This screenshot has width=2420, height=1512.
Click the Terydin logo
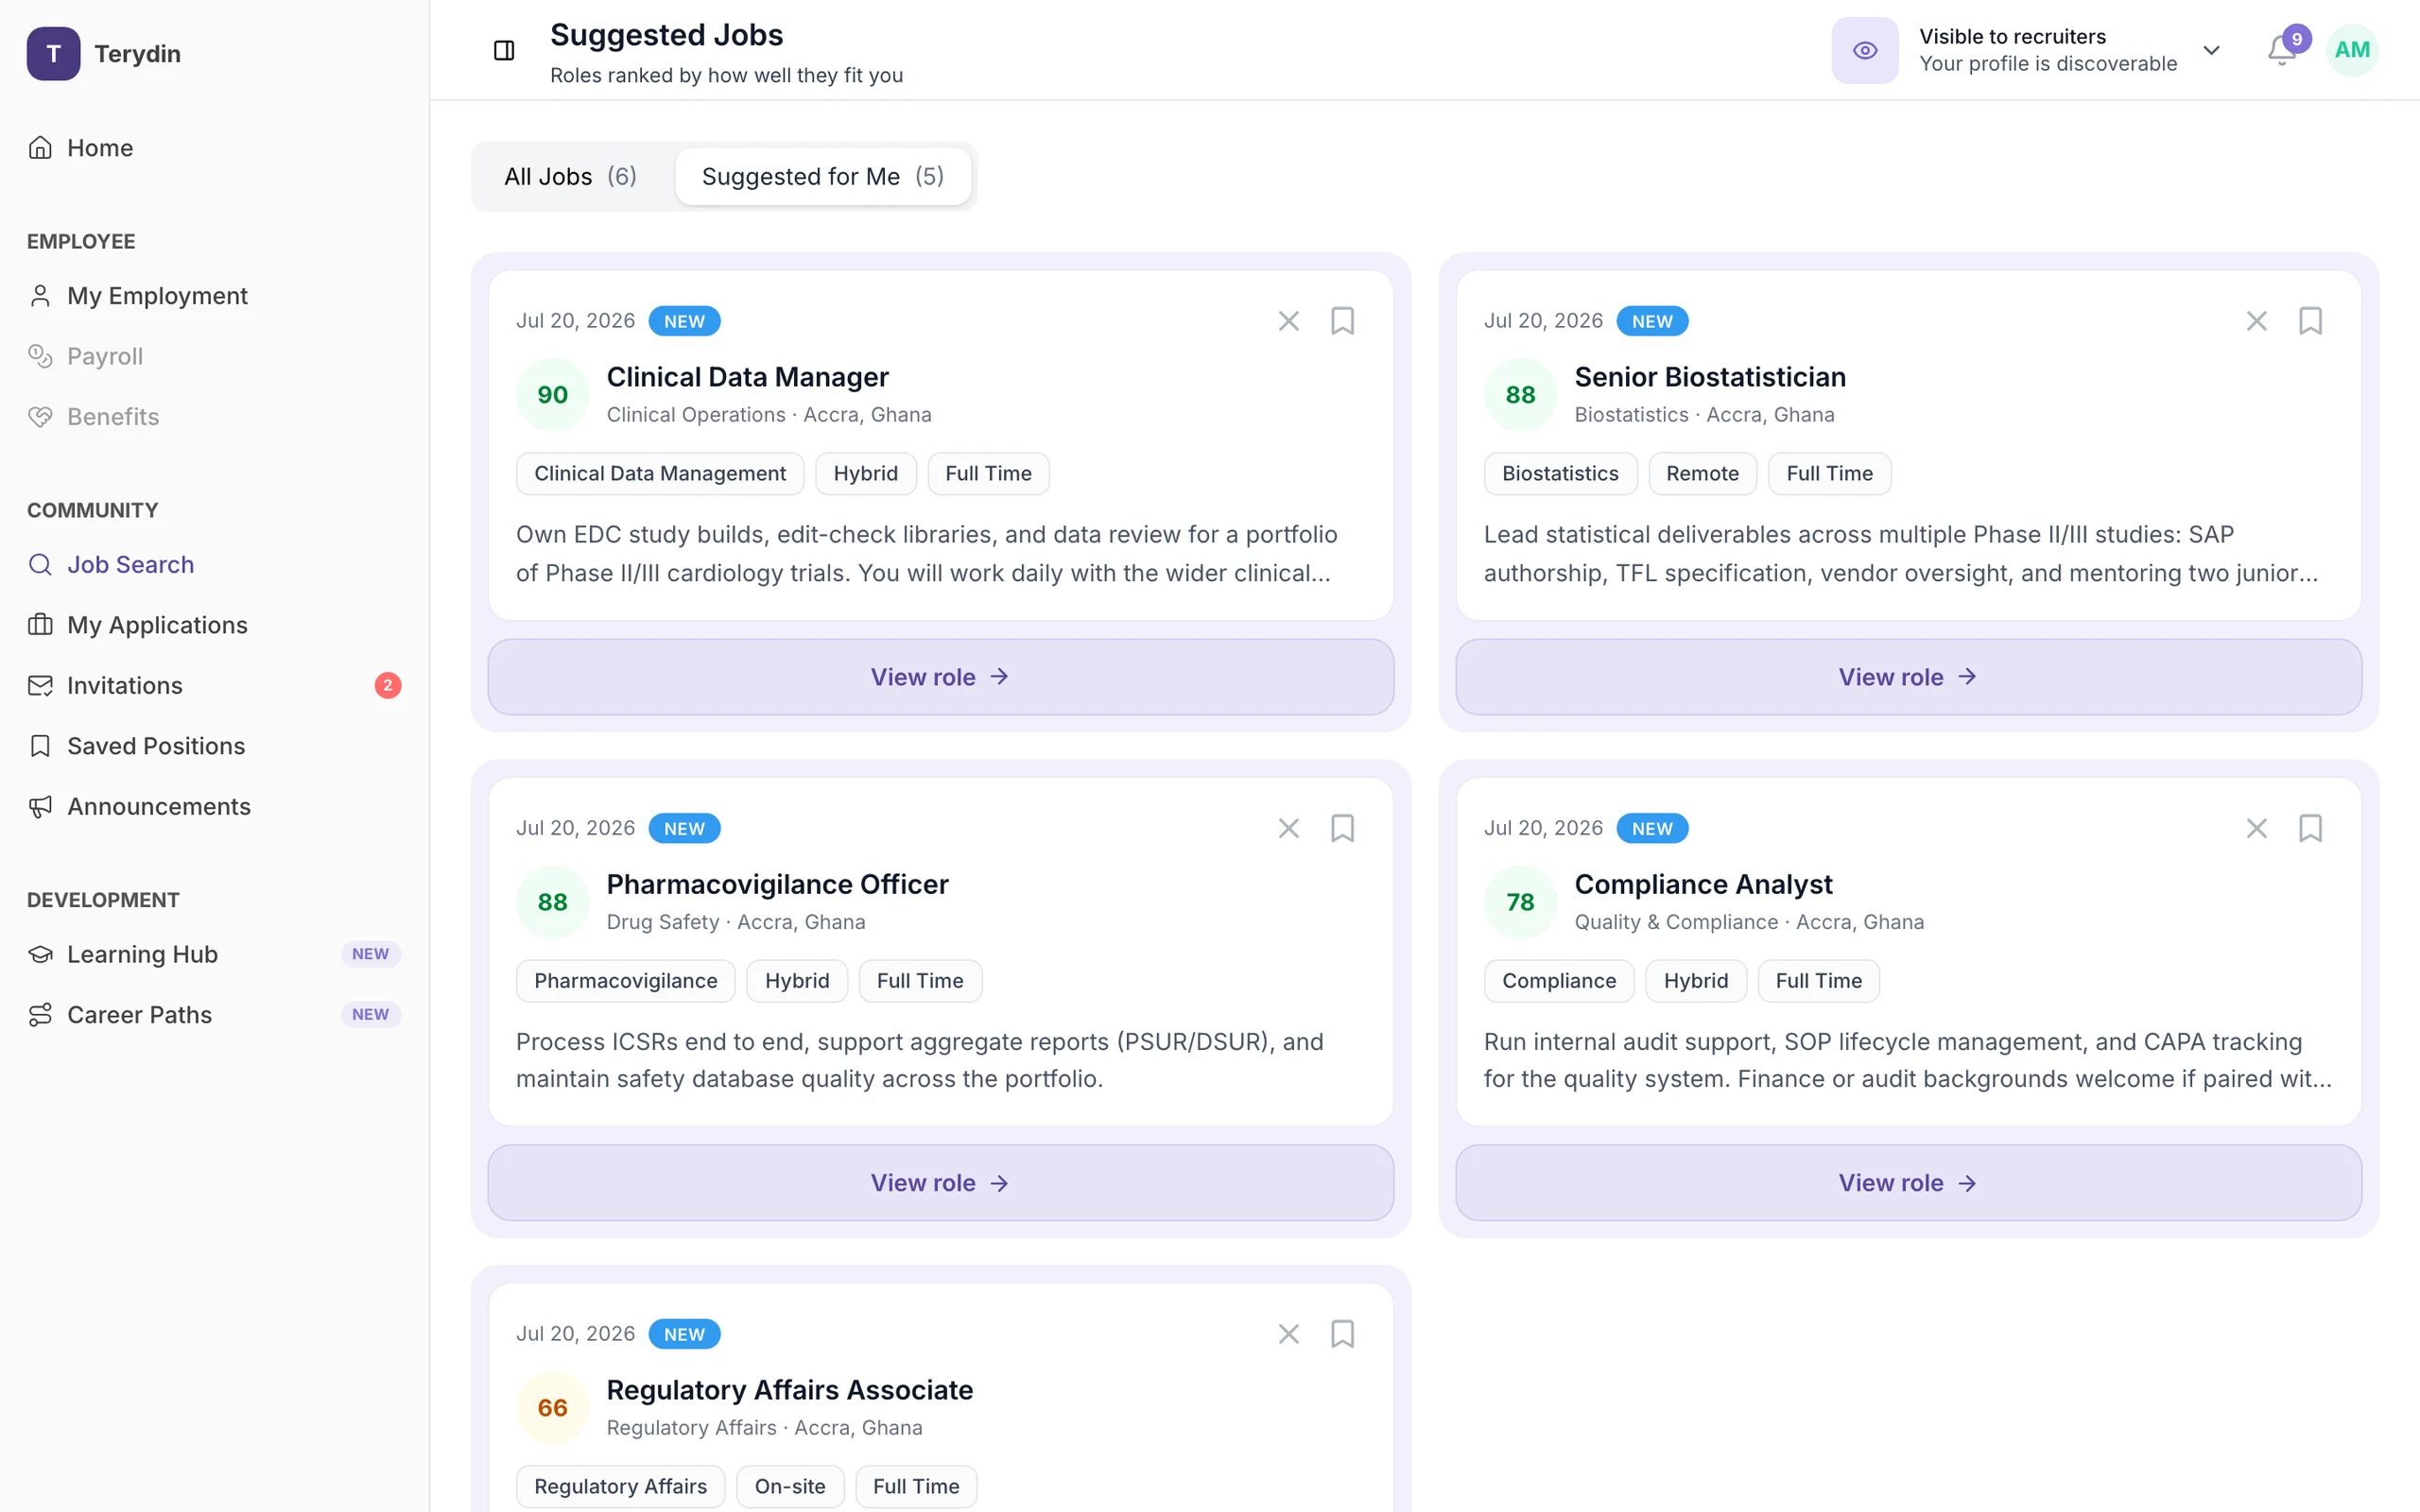coord(53,53)
